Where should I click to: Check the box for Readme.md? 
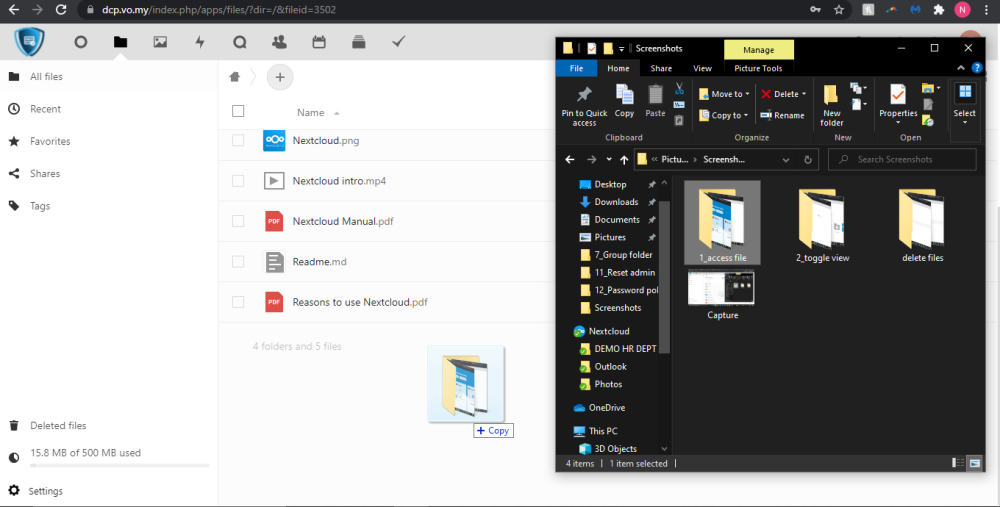pyautogui.click(x=238, y=262)
